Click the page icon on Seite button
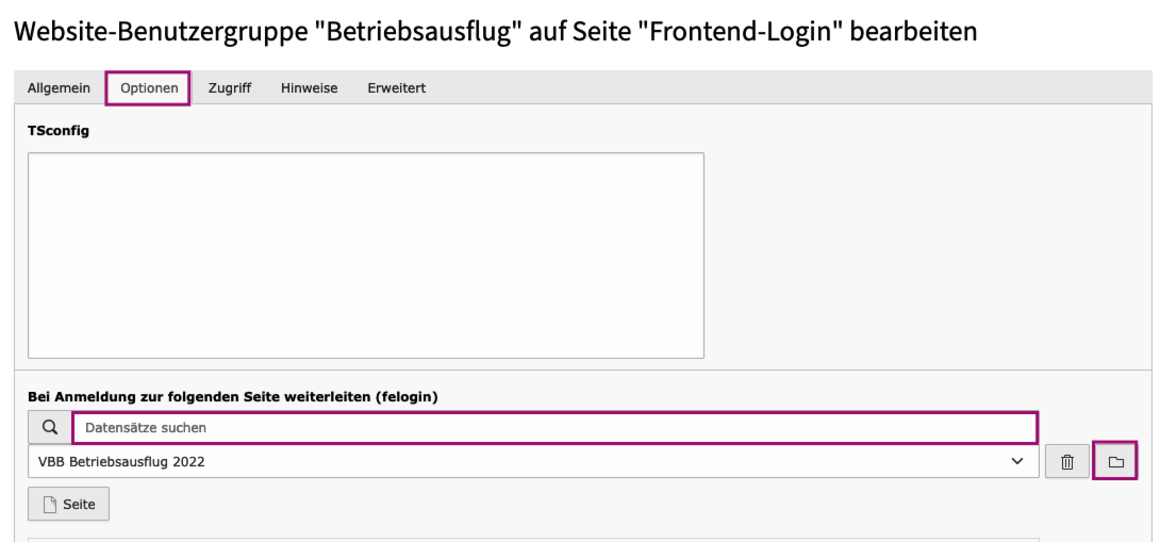Image resolution: width=1160 pixels, height=542 pixels. [47, 505]
